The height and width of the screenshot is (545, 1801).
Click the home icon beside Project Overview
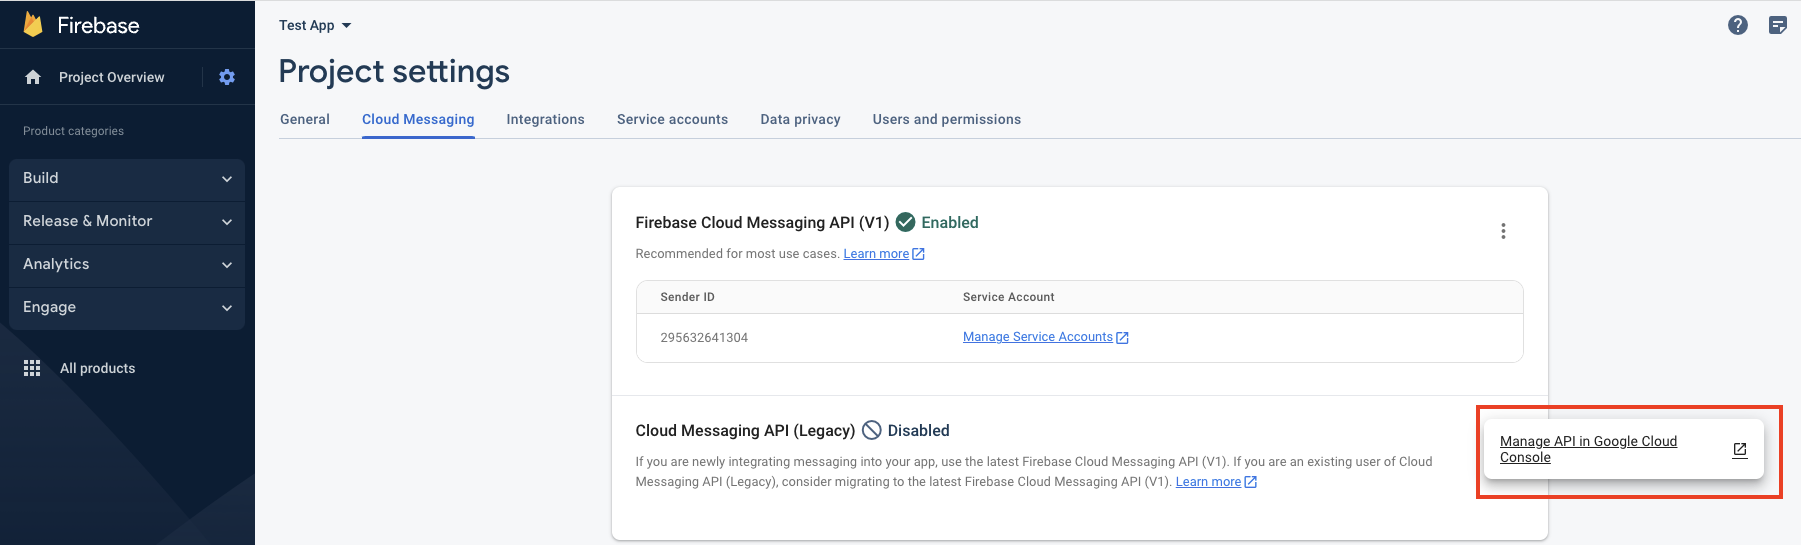pyautogui.click(x=33, y=77)
